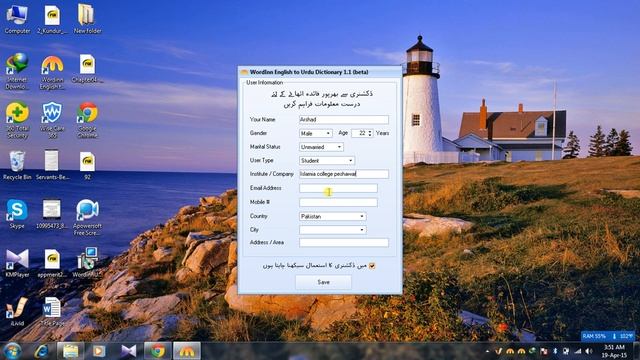
Task: Switch to Chrome on the taskbar
Action: point(158,351)
